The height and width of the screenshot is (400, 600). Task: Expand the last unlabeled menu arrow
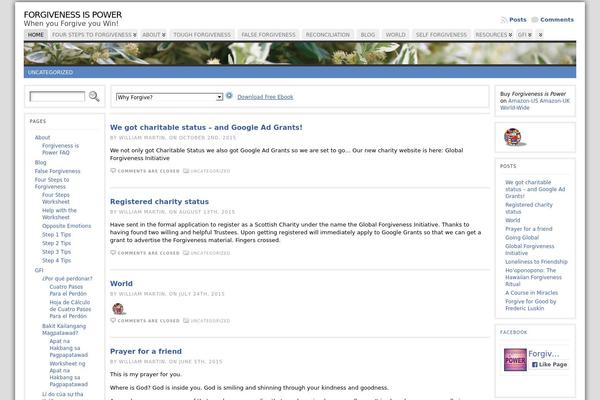(540, 35)
